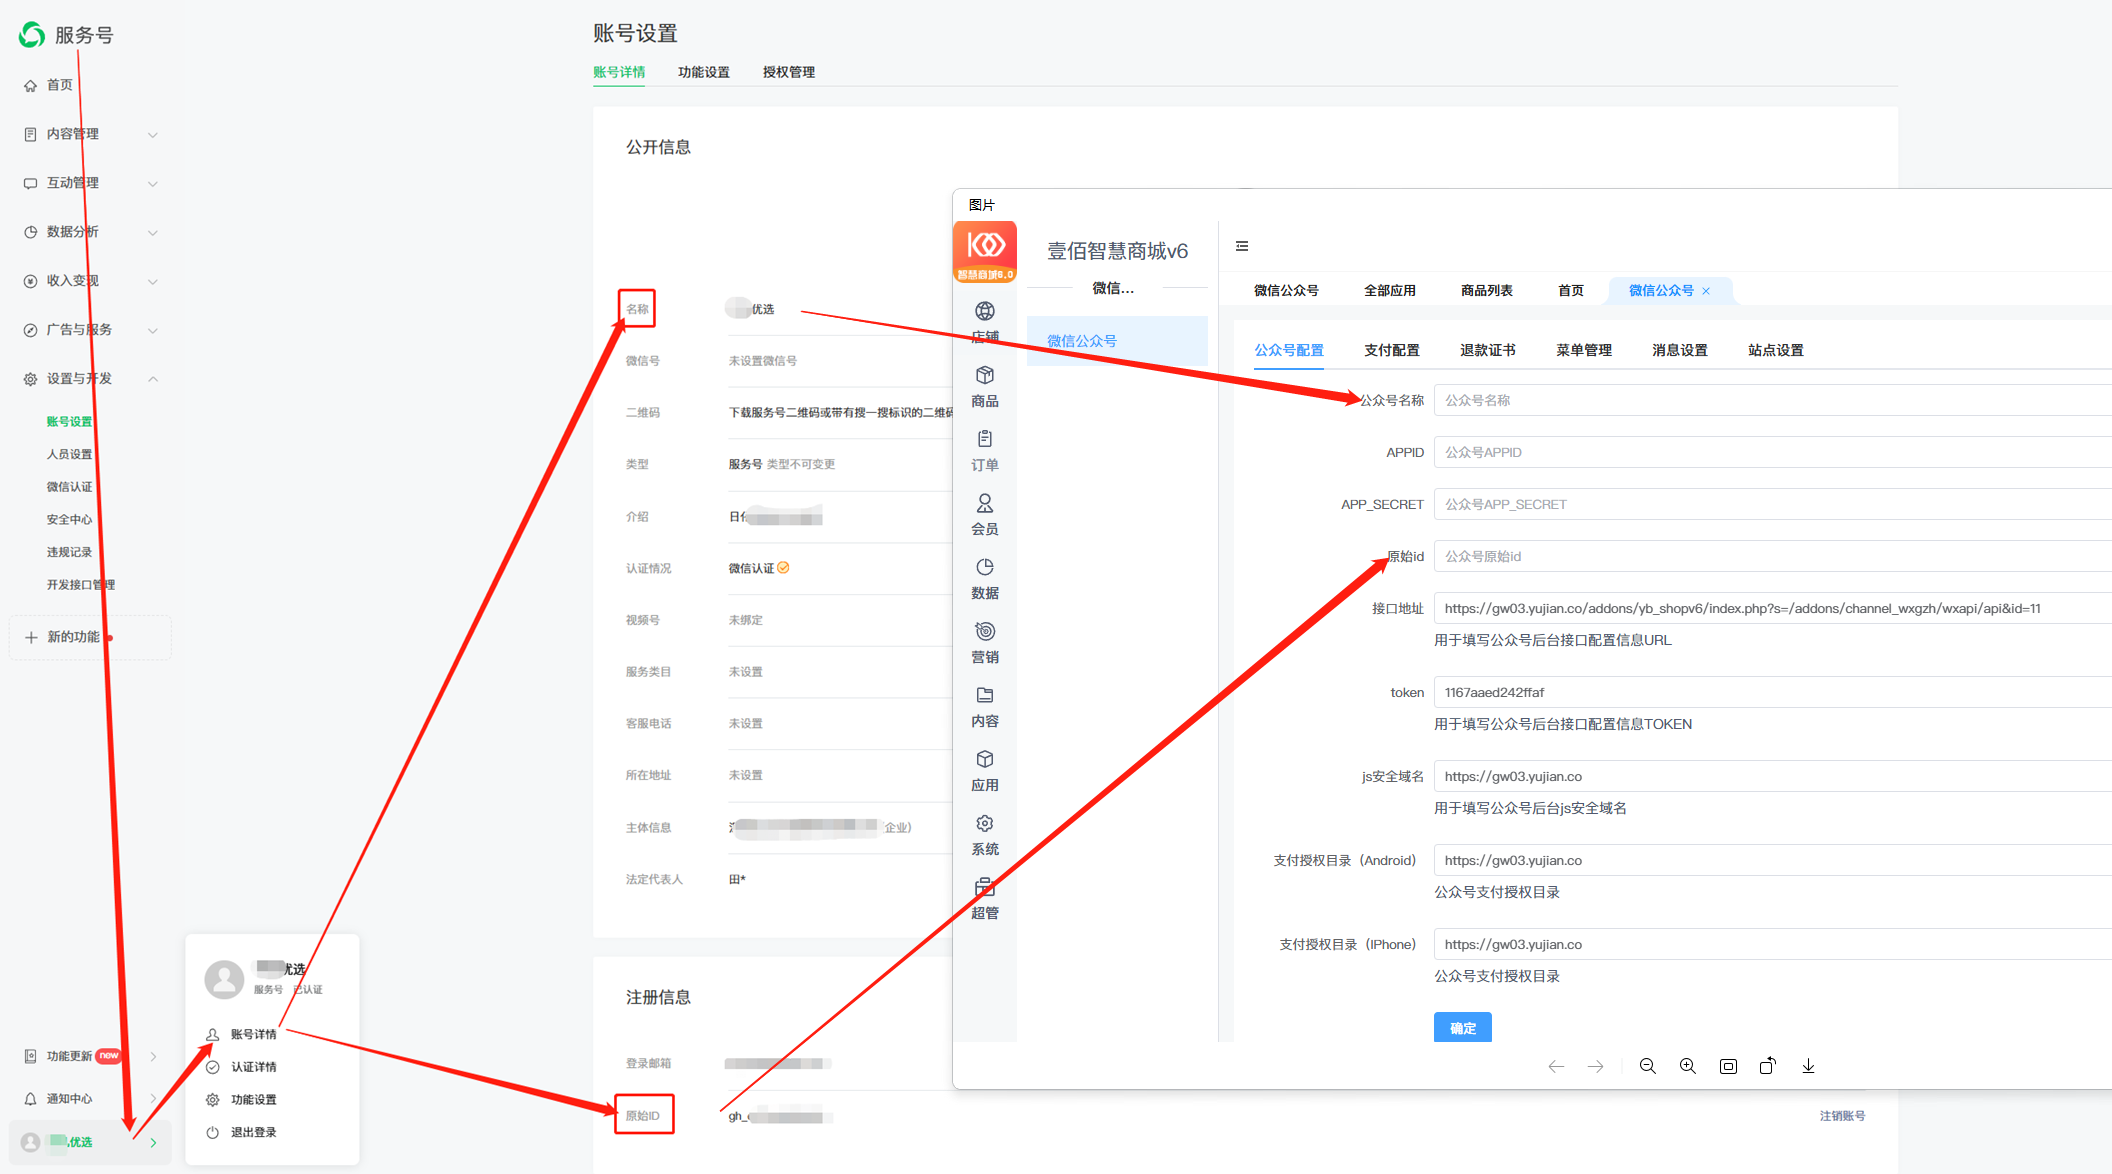This screenshot has height=1174, width=2112.
Task: Click the APP_SECRET input field
Action: pos(1772,504)
